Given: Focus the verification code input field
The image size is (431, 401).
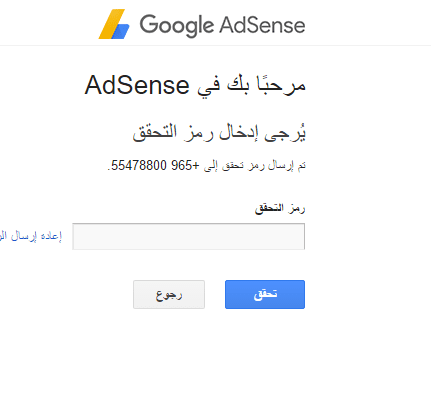Looking at the screenshot, I should (x=189, y=236).
